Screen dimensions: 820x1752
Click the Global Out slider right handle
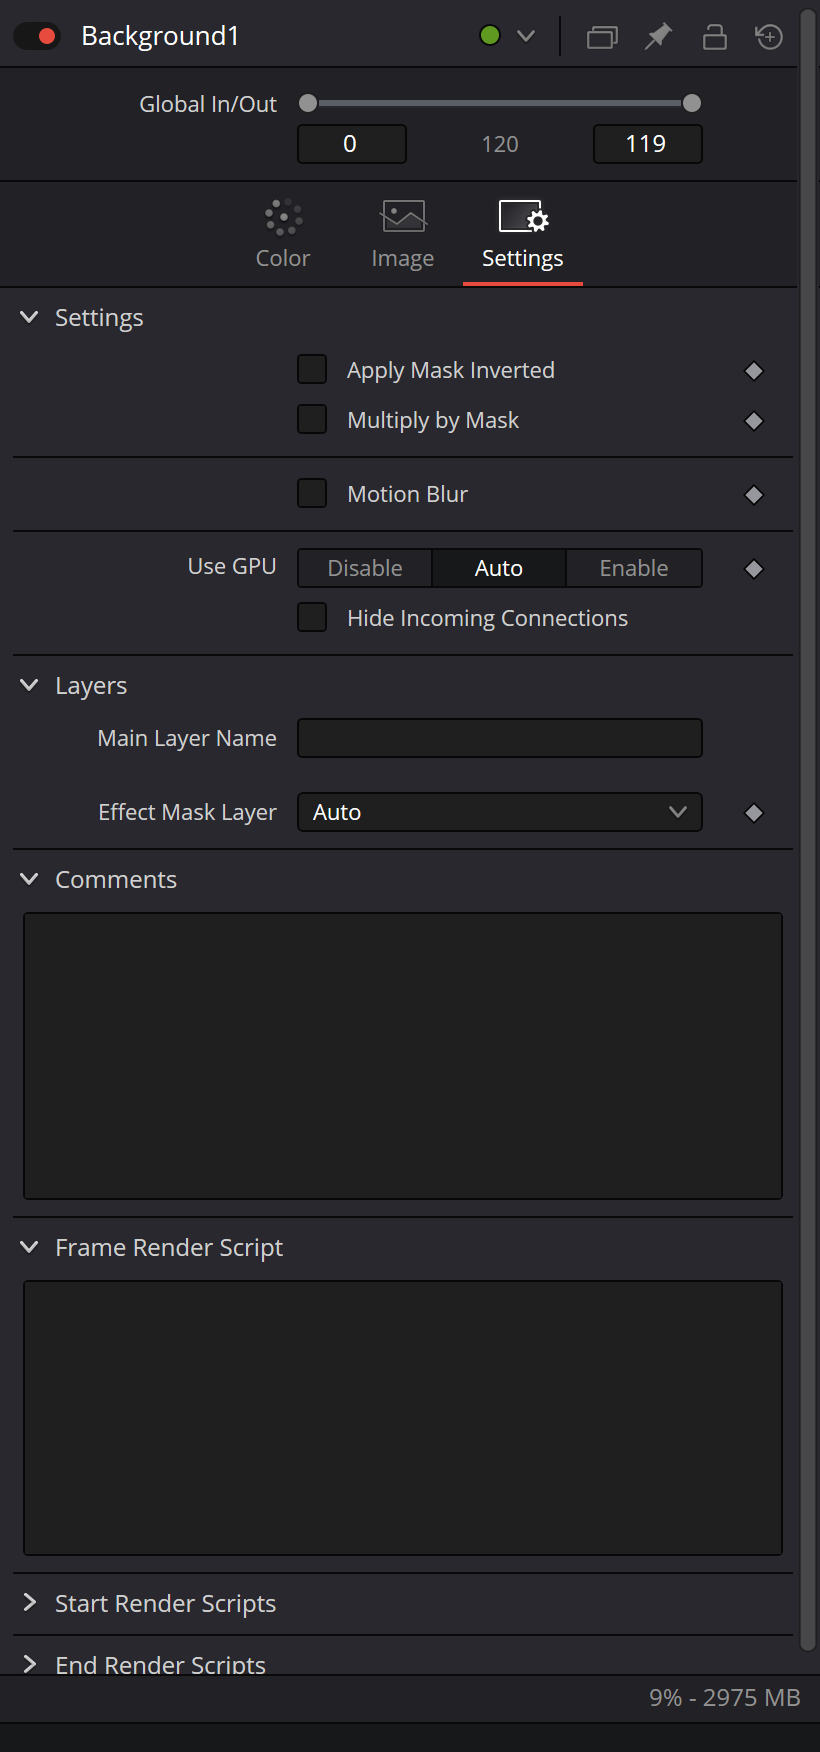pos(692,103)
